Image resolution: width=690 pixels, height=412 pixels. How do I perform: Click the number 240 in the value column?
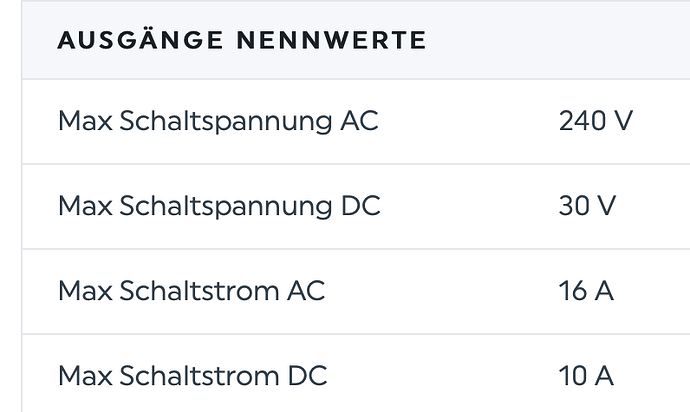(583, 122)
